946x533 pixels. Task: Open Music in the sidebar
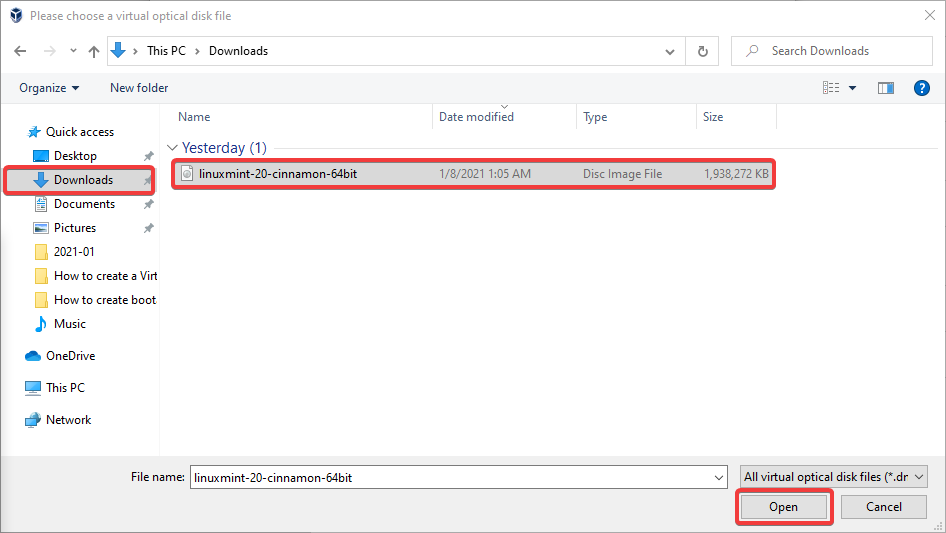(70, 324)
